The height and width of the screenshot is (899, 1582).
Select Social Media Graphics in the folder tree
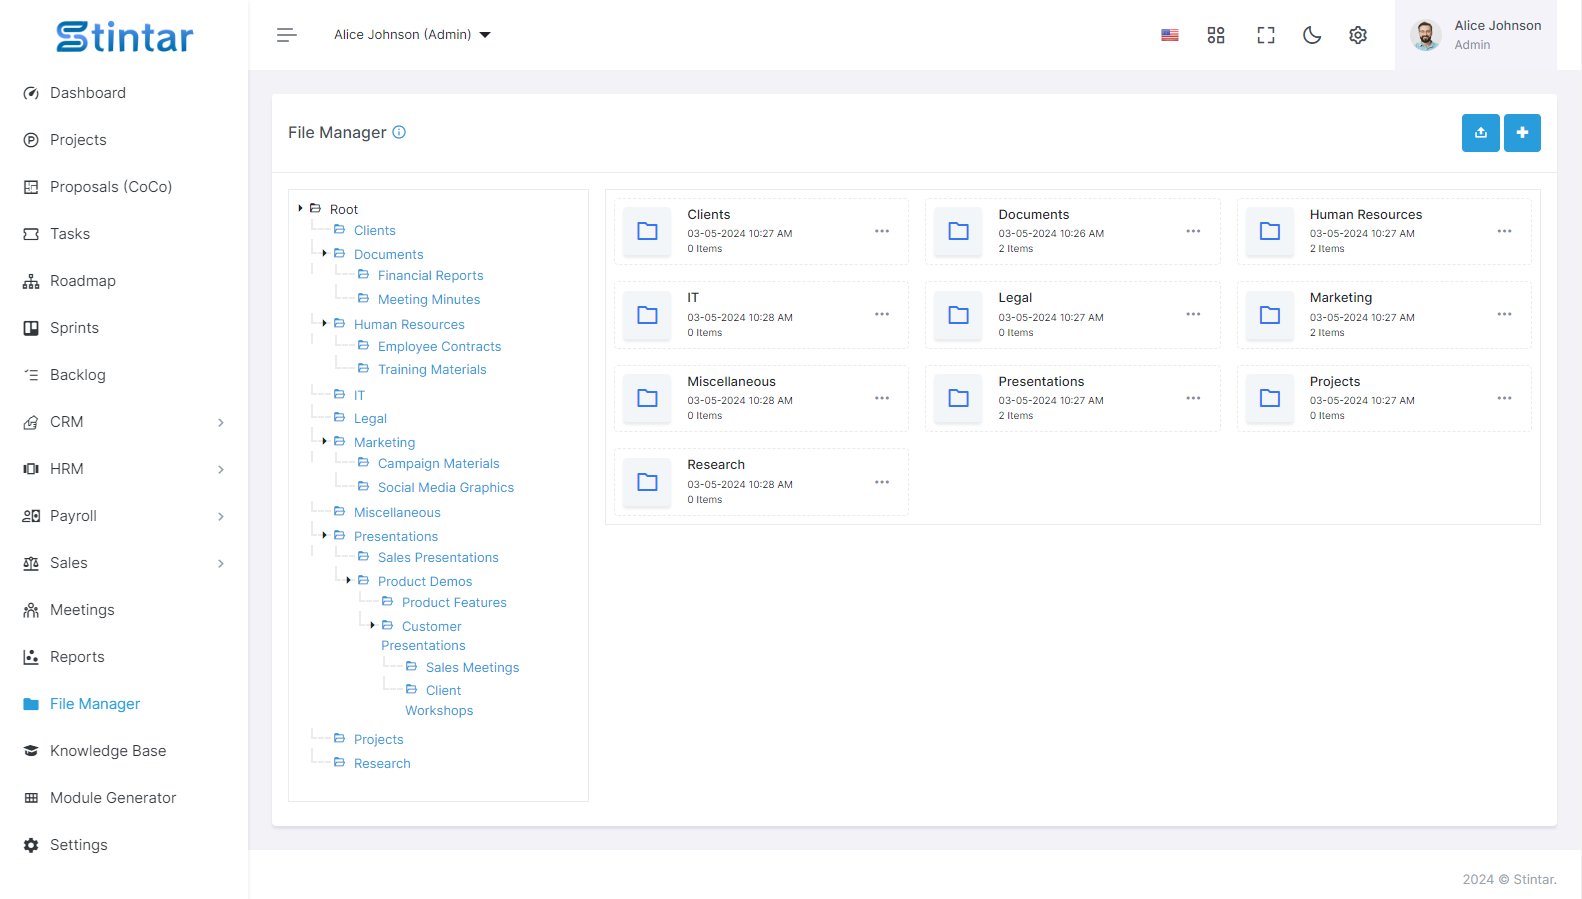click(x=445, y=487)
